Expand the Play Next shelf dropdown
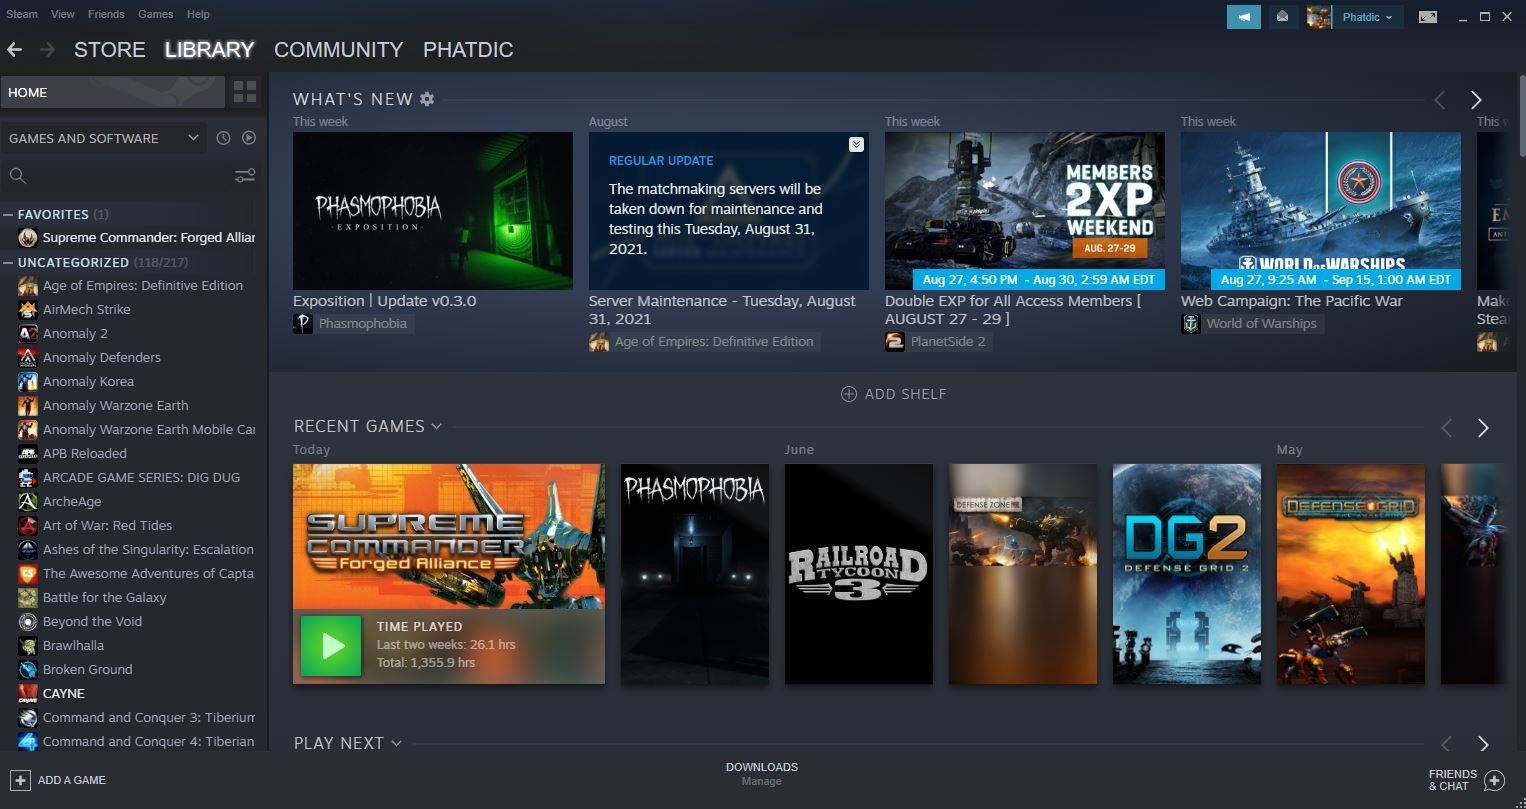The height and width of the screenshot is (809, 1526). tap(396, 743)
